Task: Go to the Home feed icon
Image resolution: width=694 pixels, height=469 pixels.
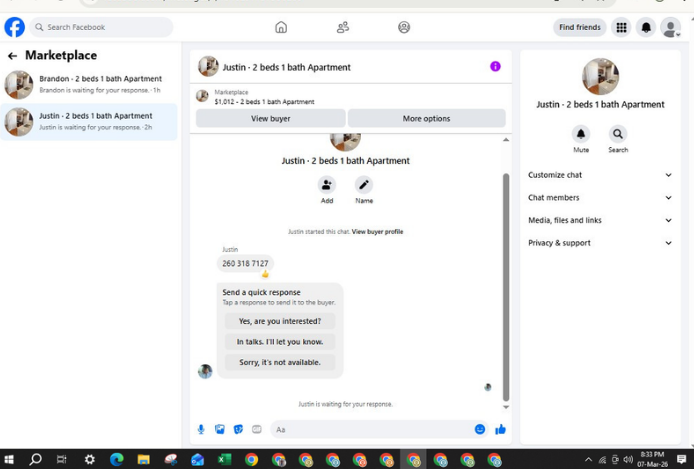Action: tap(281, 27)
